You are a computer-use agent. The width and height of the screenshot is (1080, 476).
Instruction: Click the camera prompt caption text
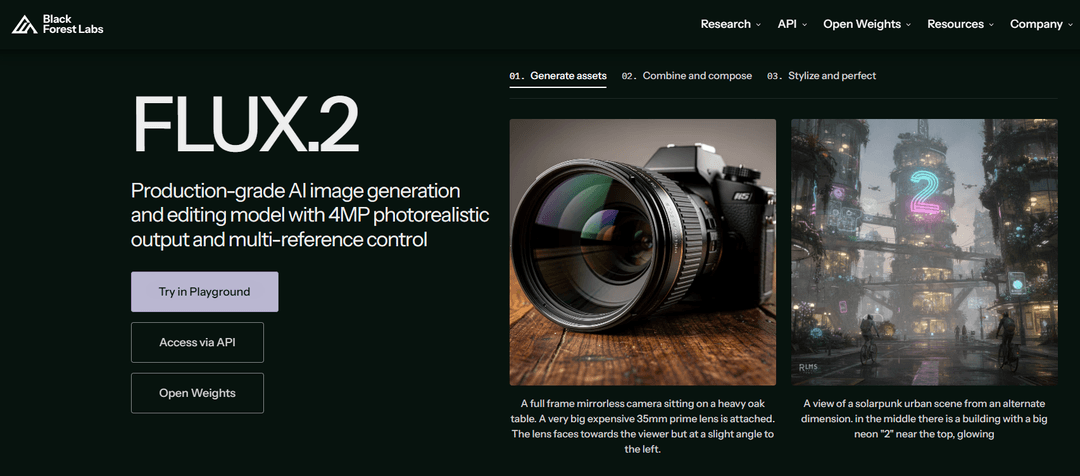coord(642,426)
